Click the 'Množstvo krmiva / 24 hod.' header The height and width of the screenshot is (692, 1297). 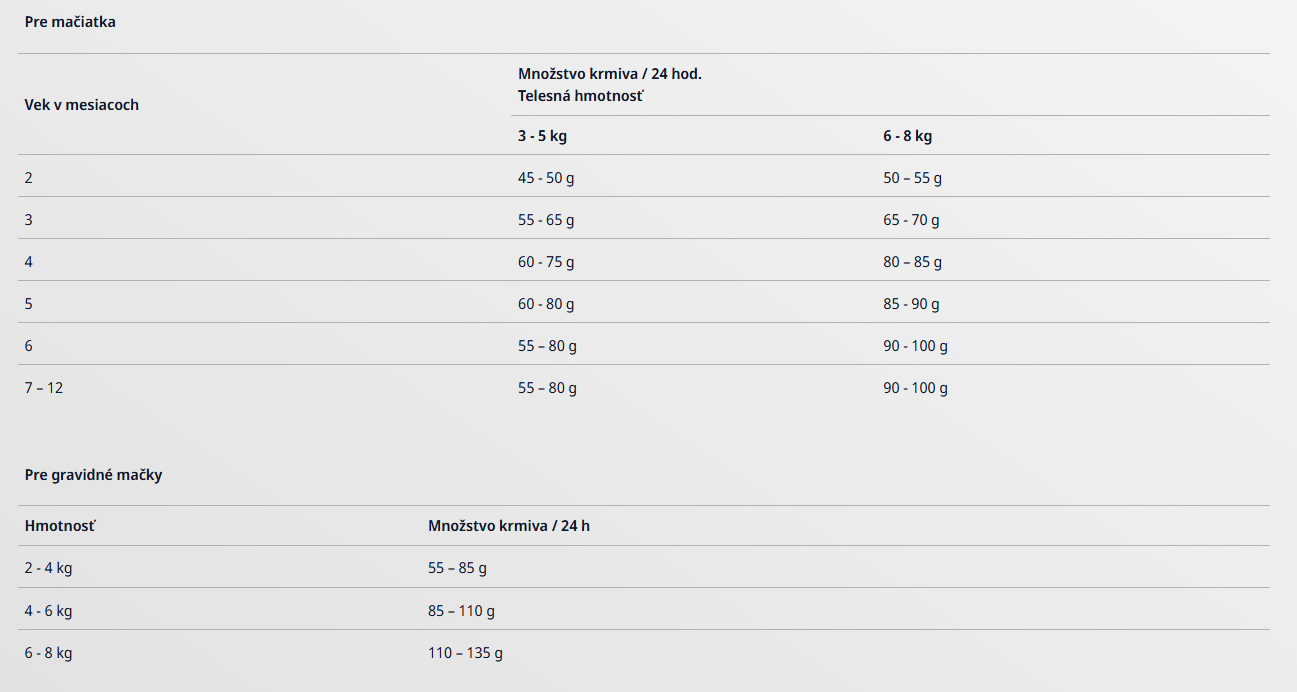click(x=617, y=74)
